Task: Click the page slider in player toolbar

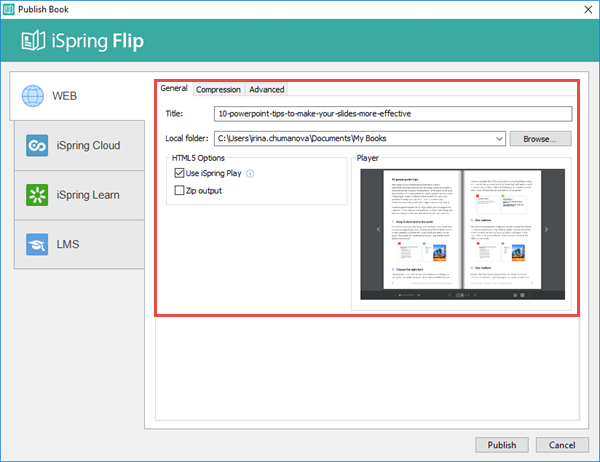Action: (x=406, y=295)
